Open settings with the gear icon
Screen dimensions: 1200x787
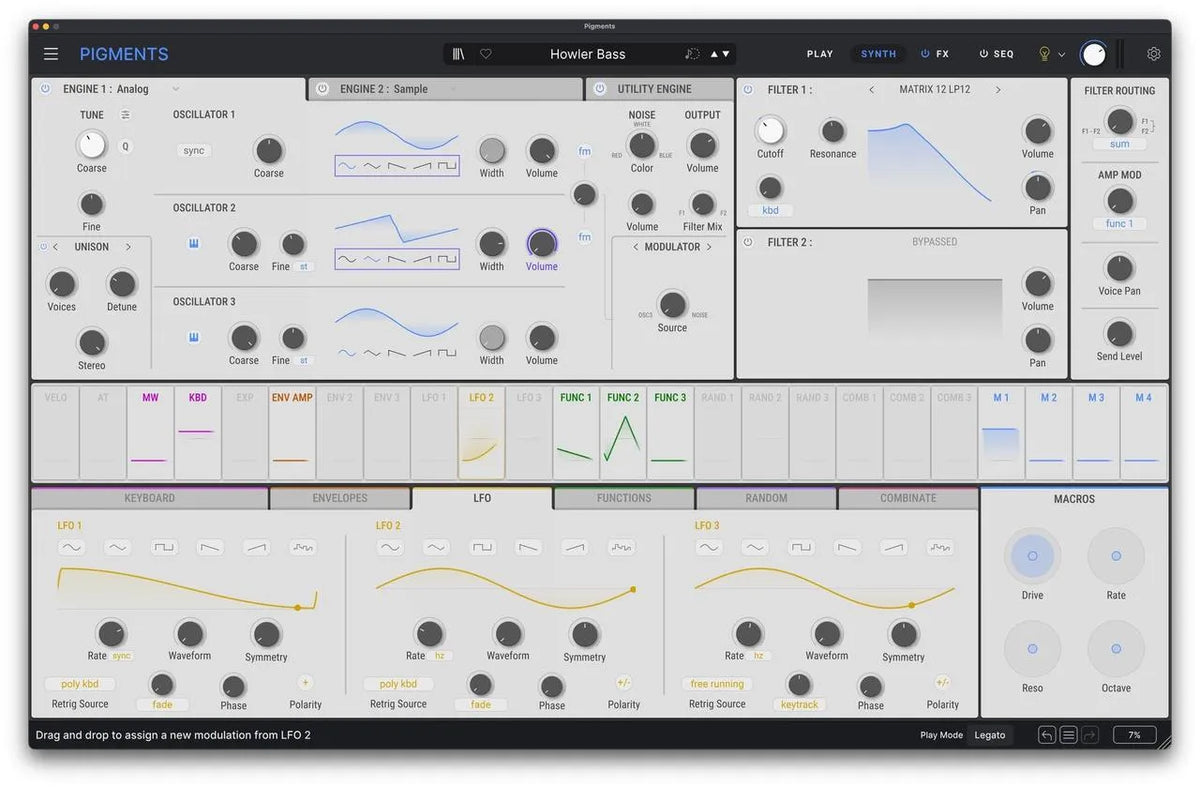[1154, 53]
